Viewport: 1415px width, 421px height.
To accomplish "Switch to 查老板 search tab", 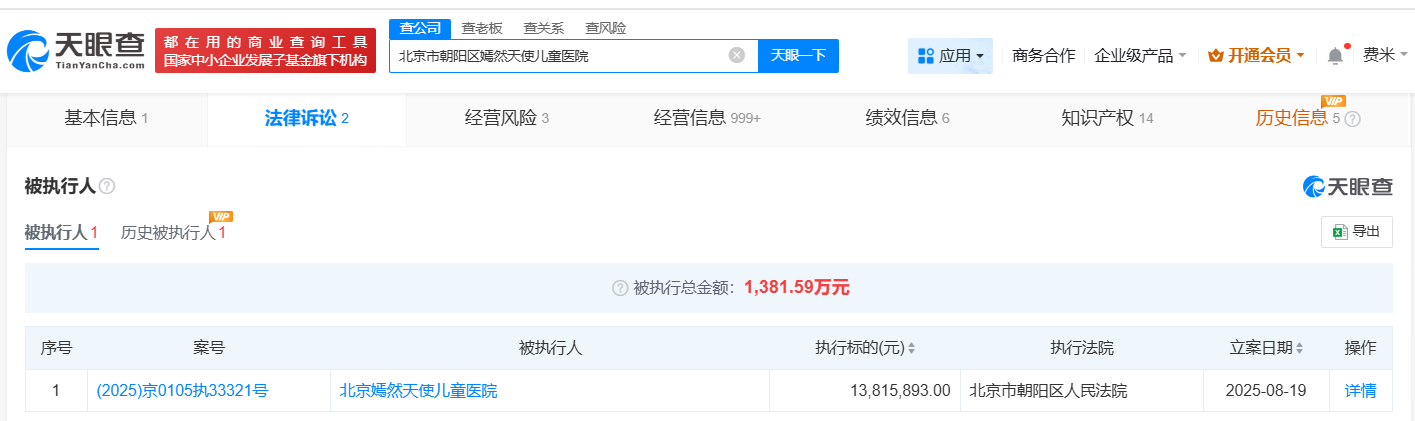I will [x=482, y=28].
